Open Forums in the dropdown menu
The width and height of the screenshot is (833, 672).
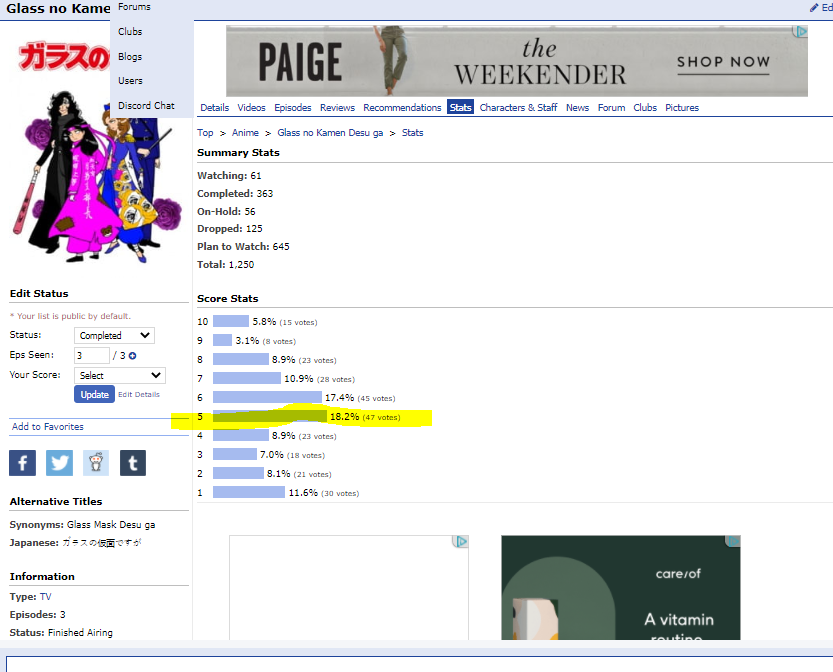(x=134, y=7)
